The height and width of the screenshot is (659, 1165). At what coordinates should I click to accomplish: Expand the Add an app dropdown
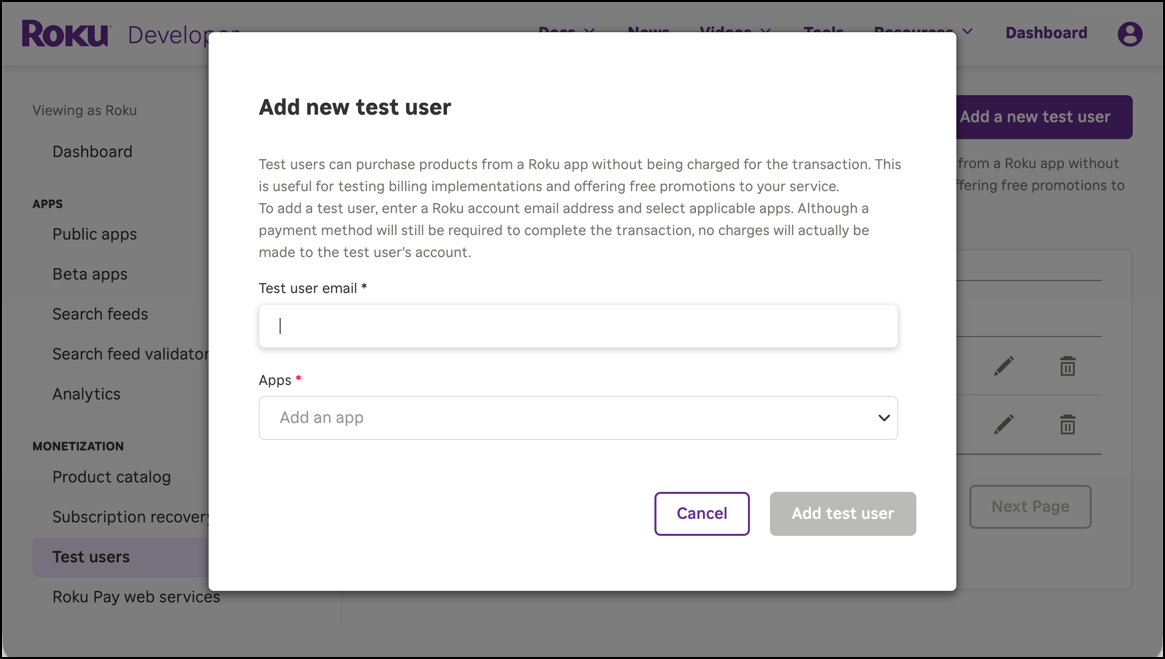coord(578,418)
